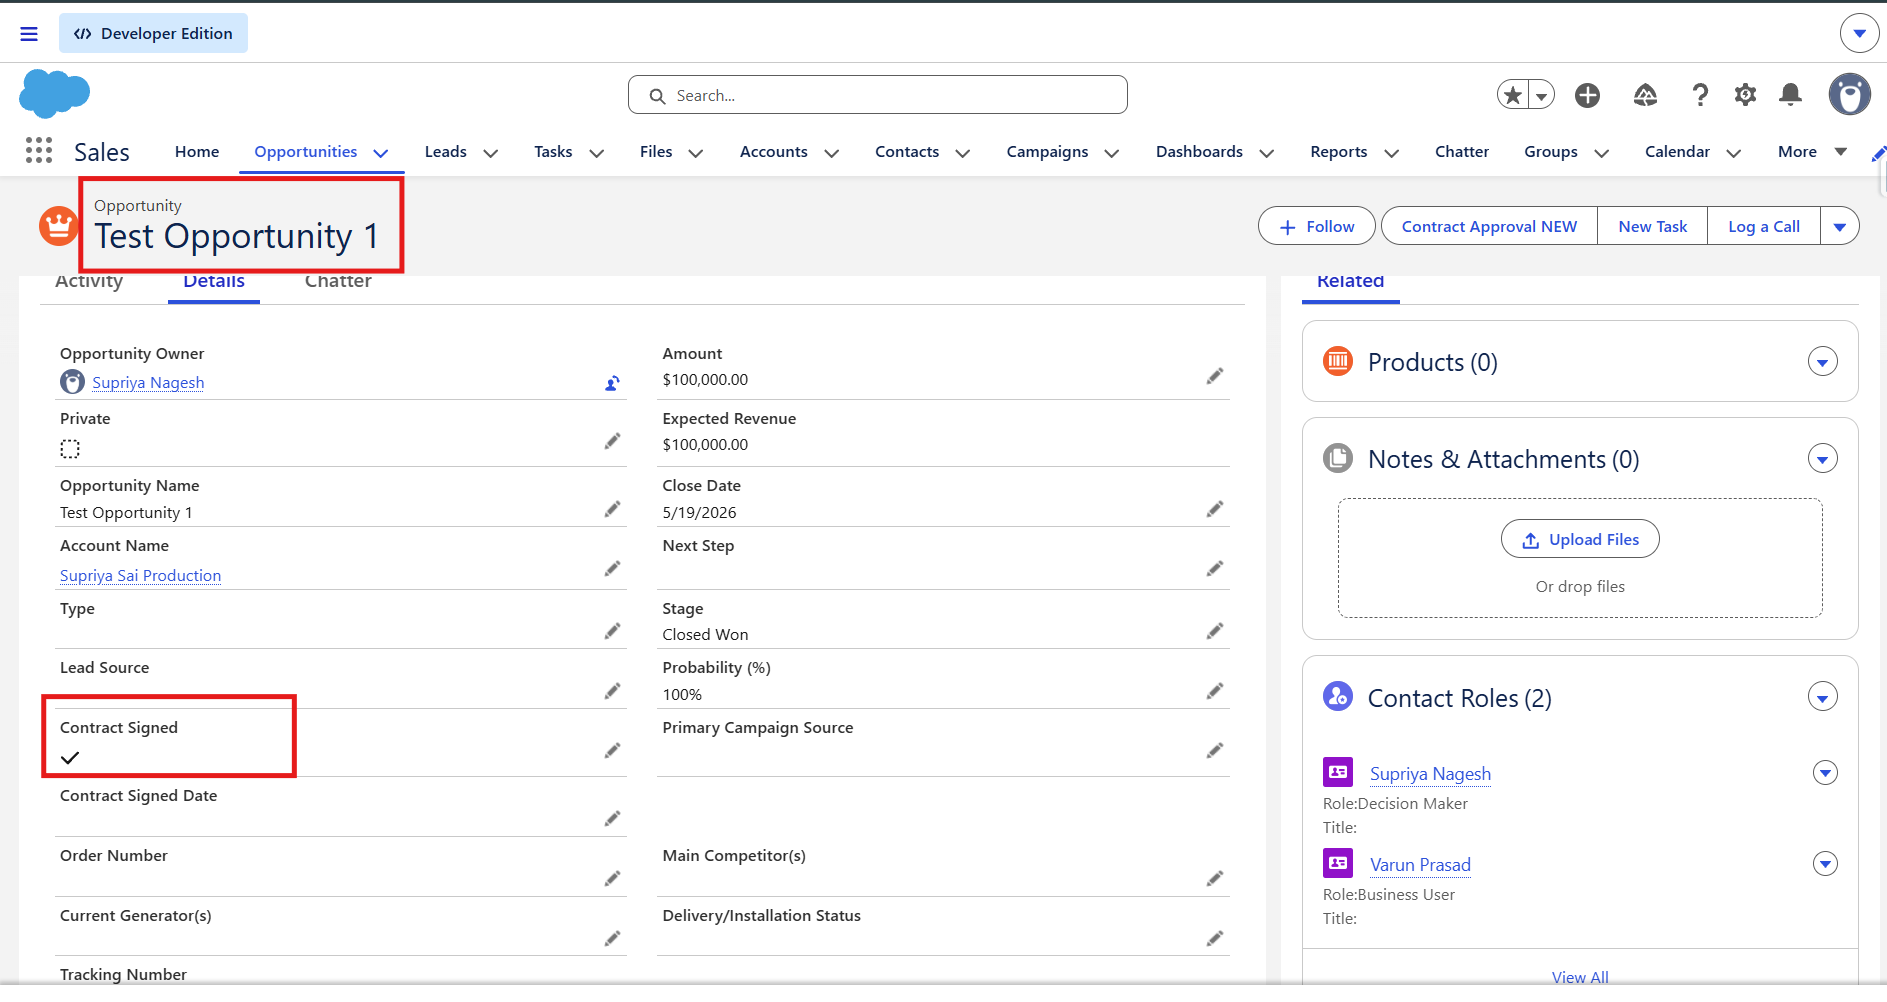Open the hamburger menu icon
The image size is (1887, 1002).
29,34
